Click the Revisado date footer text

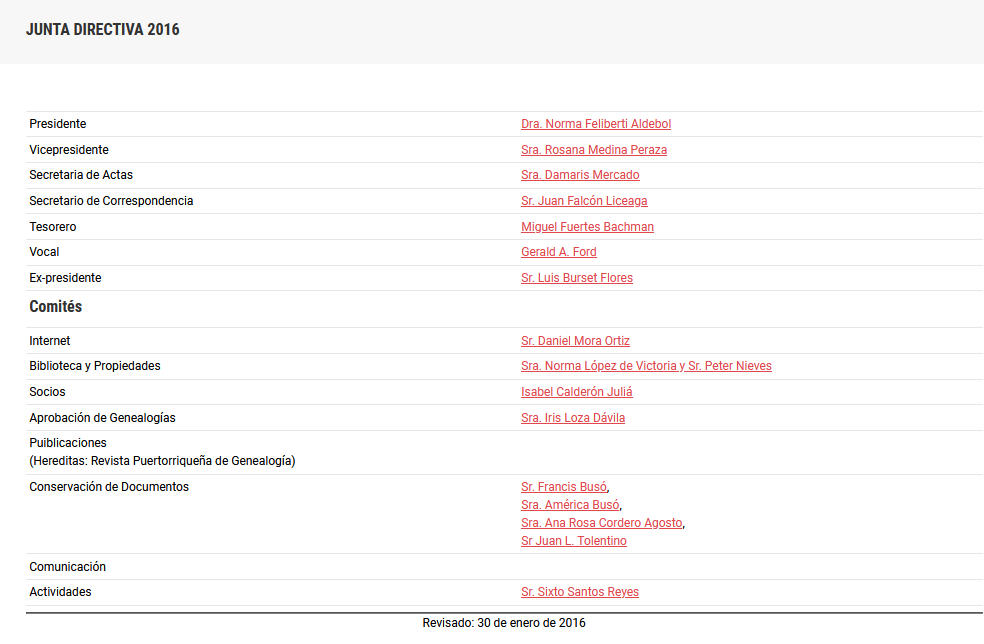pyautogui.click(x=503, y=623)
